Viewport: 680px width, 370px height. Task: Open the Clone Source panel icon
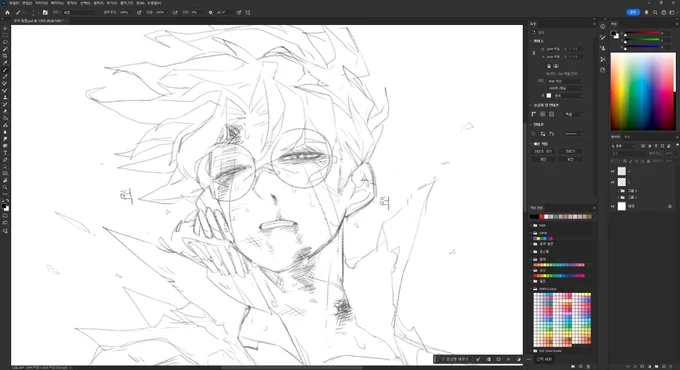click(603, 48)
